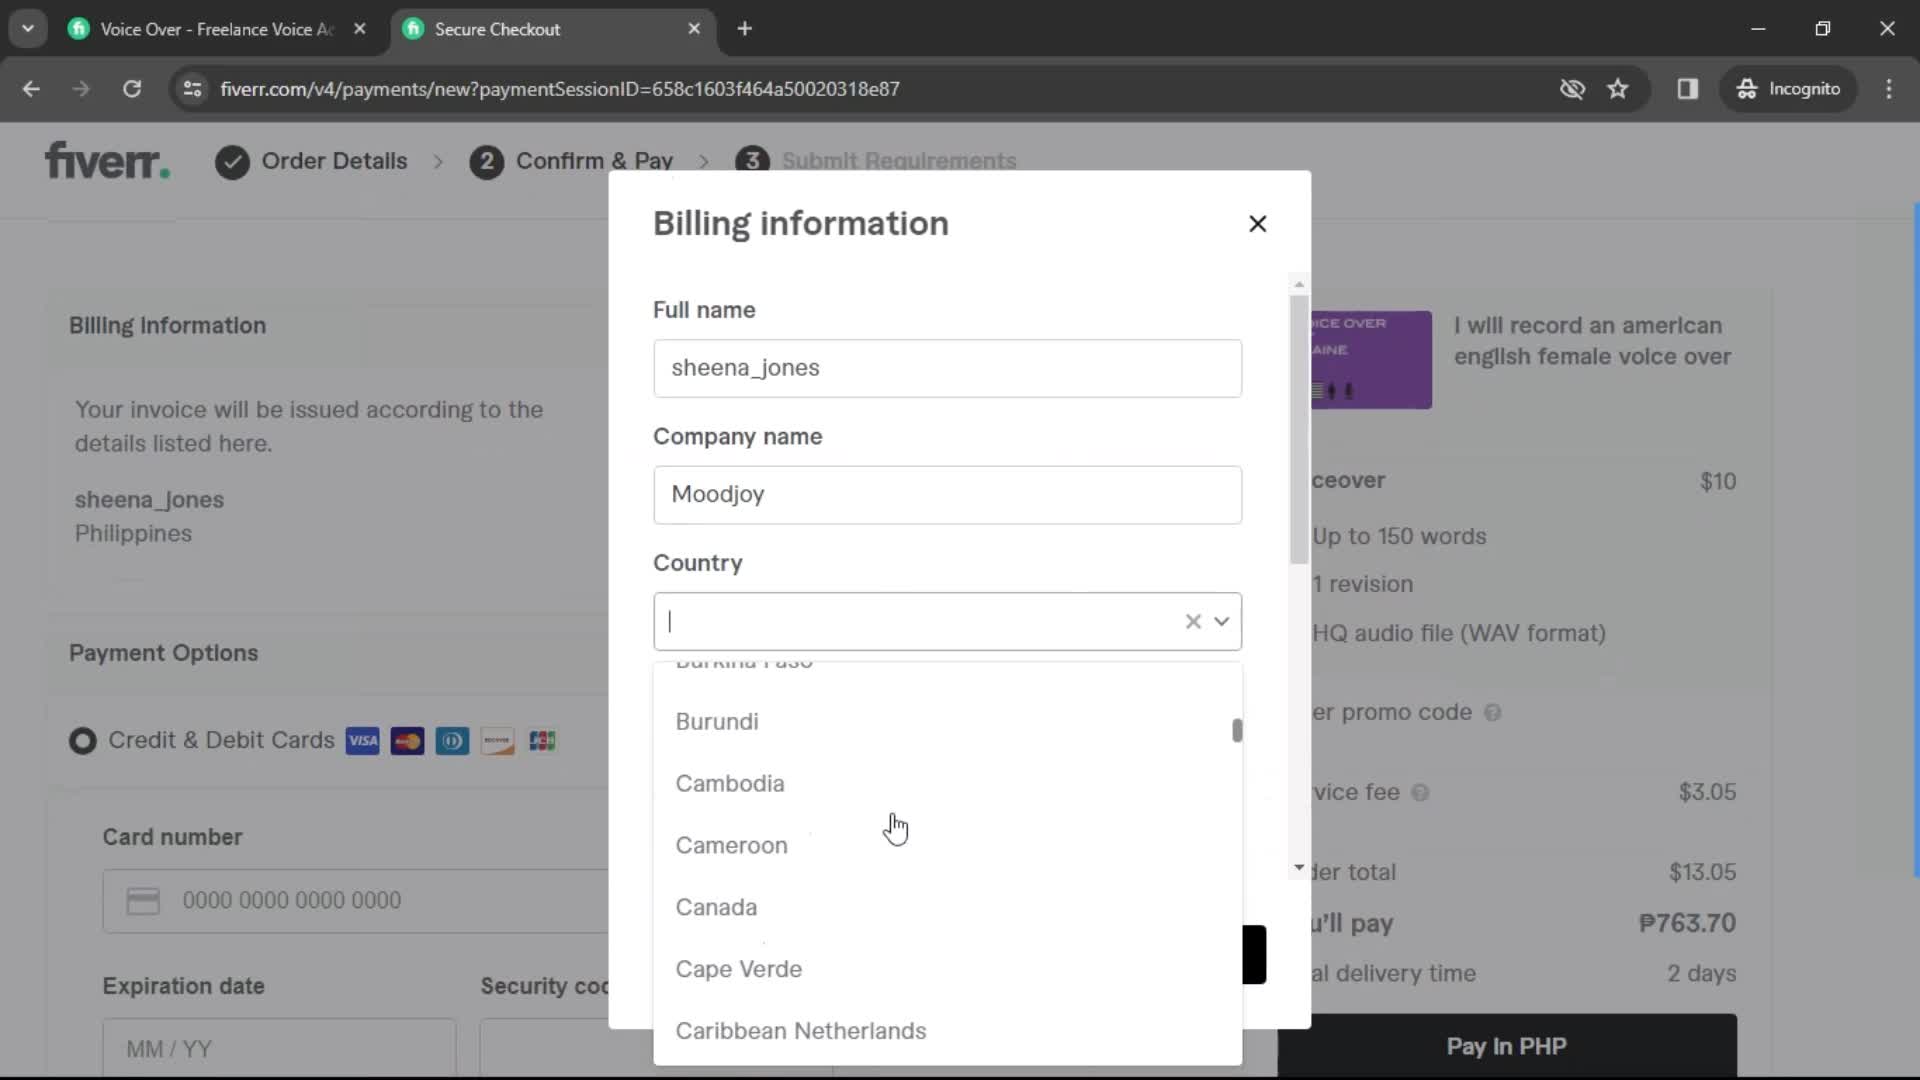This screenshot has height=1080, width=1920.
Task: Open the service fee help icon
Action: click(1420, 793)
